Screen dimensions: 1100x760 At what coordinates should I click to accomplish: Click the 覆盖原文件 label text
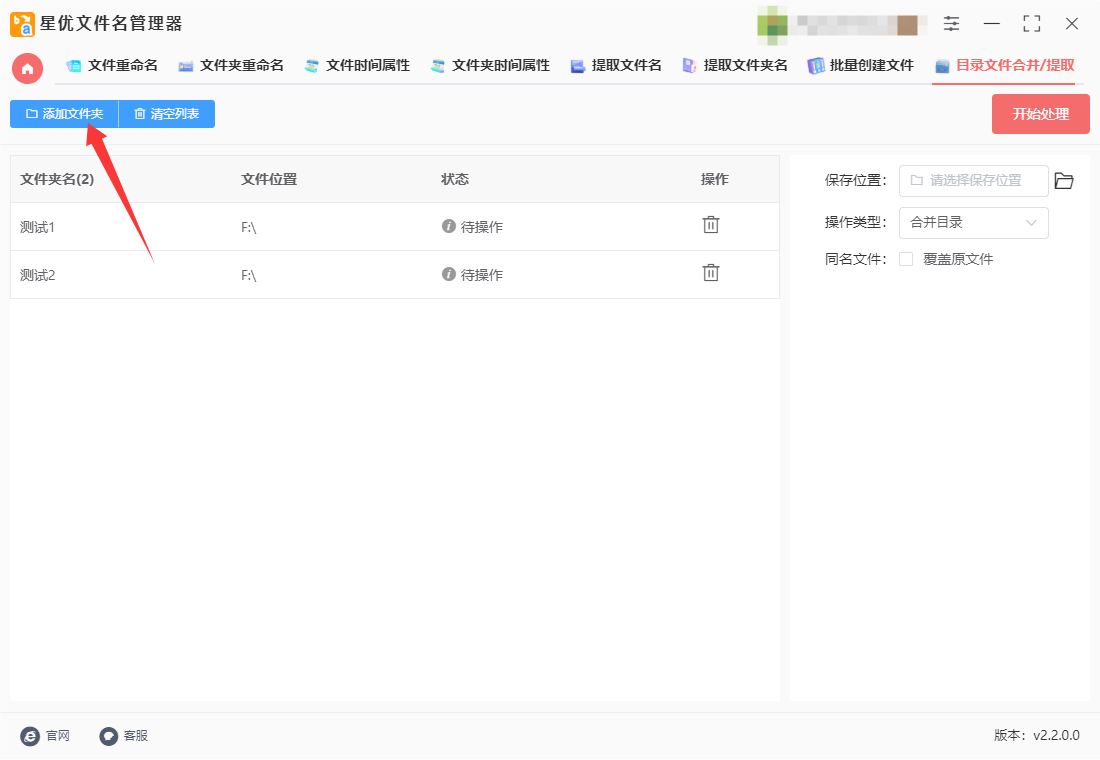(x=958, y=259)
